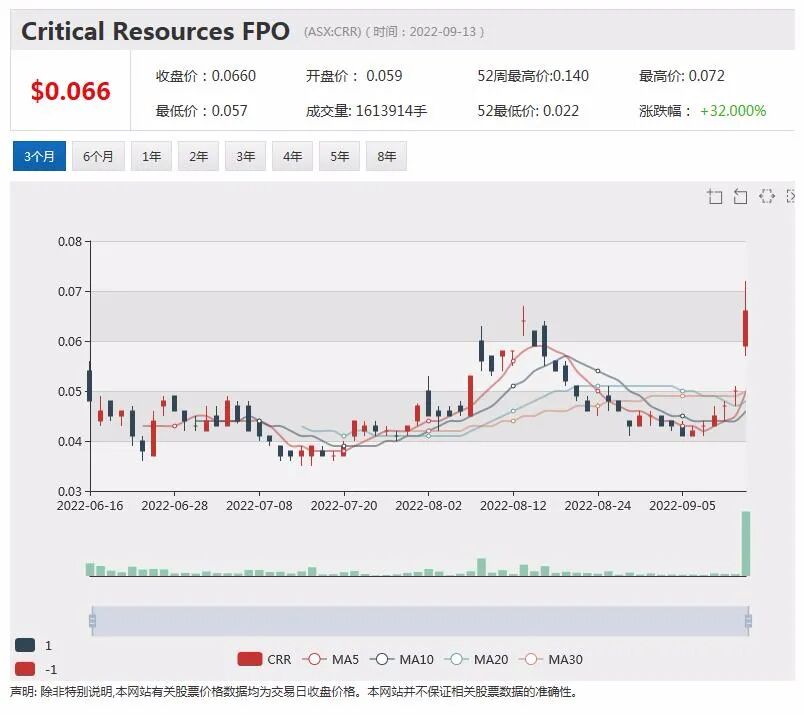This screenshot has width=804, height=715.
Task: Click the 最高价: 0.072 value
Action: pyautogui.click(x=681, y=76)
